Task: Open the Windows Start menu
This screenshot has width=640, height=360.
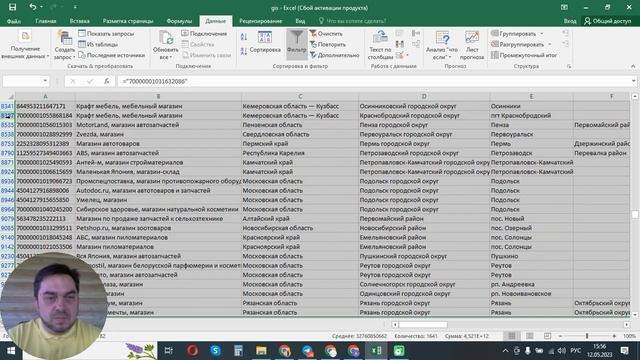Action: click(11, 351)
